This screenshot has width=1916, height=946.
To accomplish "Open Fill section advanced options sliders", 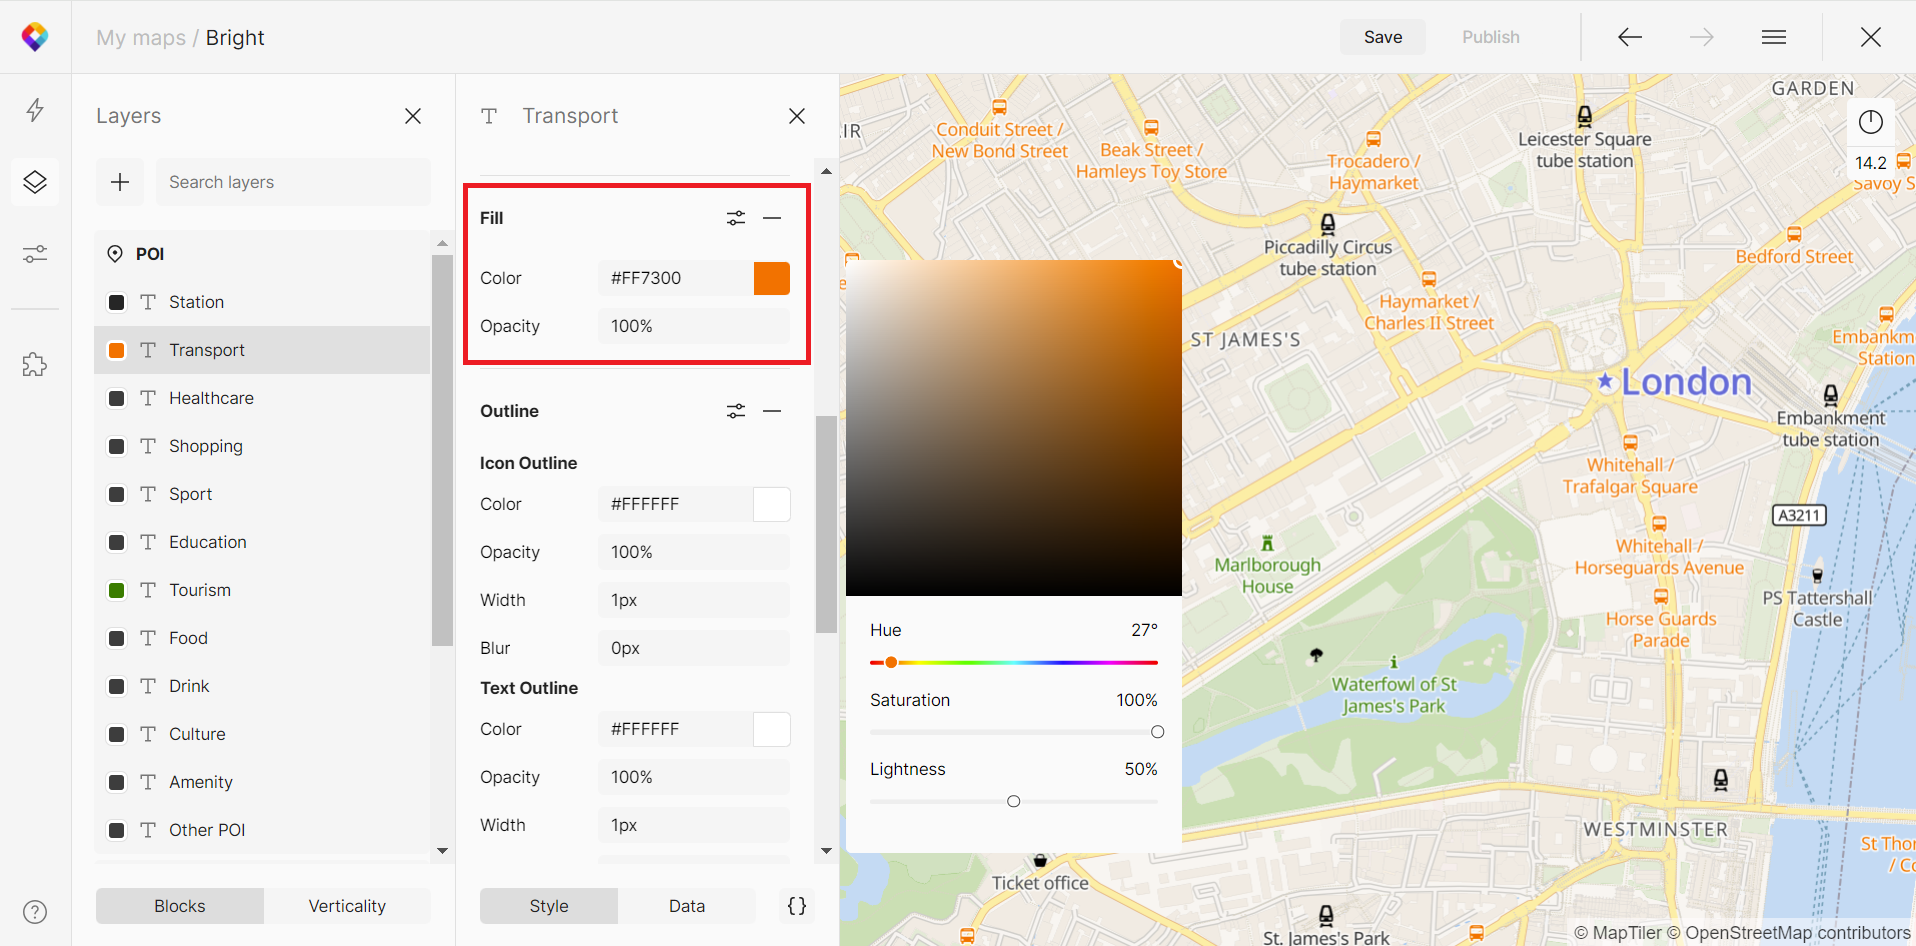I will 736,218.
